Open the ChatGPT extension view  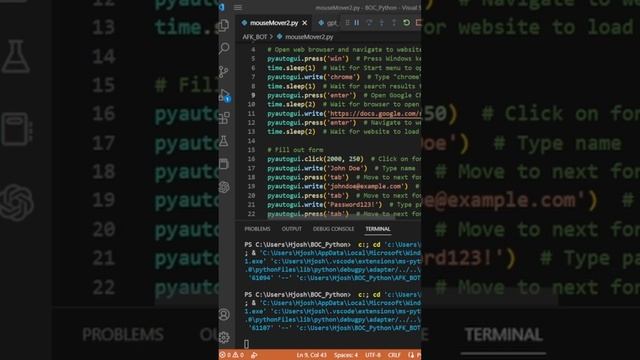[224, 187]
